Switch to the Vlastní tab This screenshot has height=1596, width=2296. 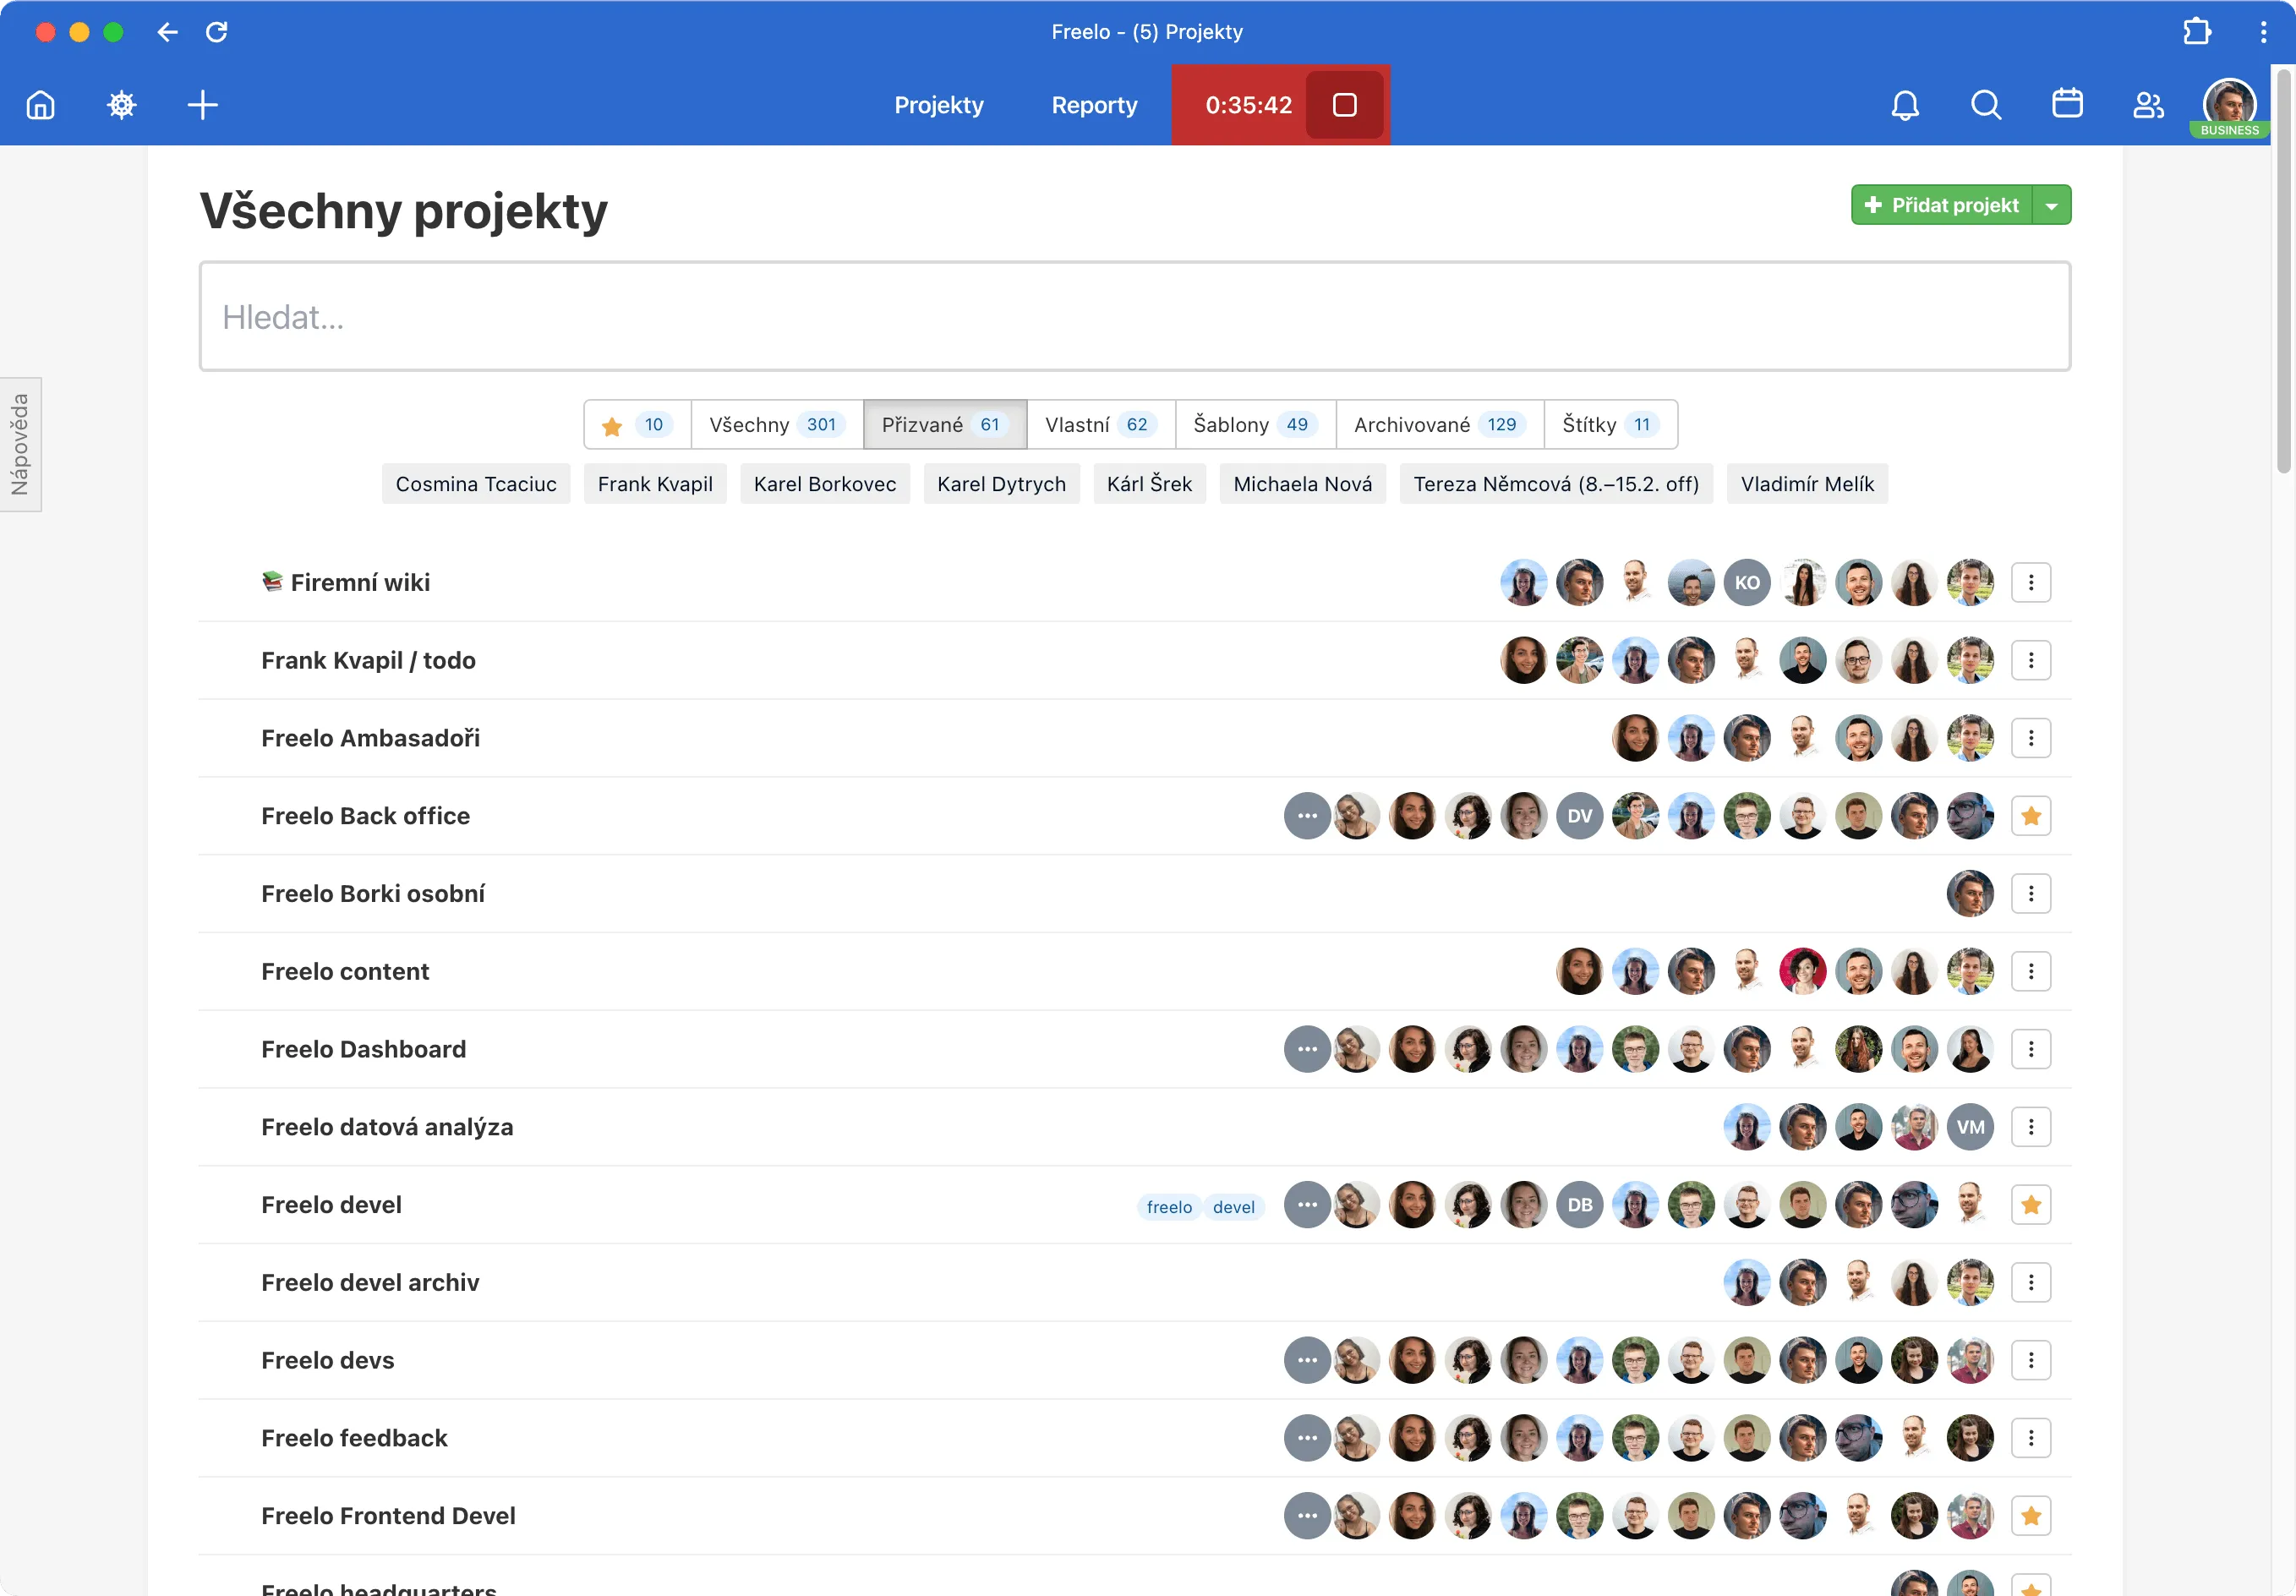point(1101,425)
